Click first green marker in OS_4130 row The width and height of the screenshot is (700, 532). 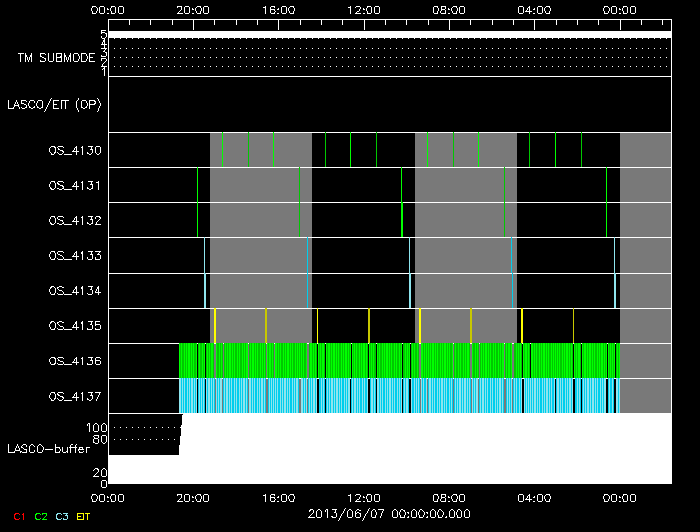pyautogui.click(x=222, y=150)
